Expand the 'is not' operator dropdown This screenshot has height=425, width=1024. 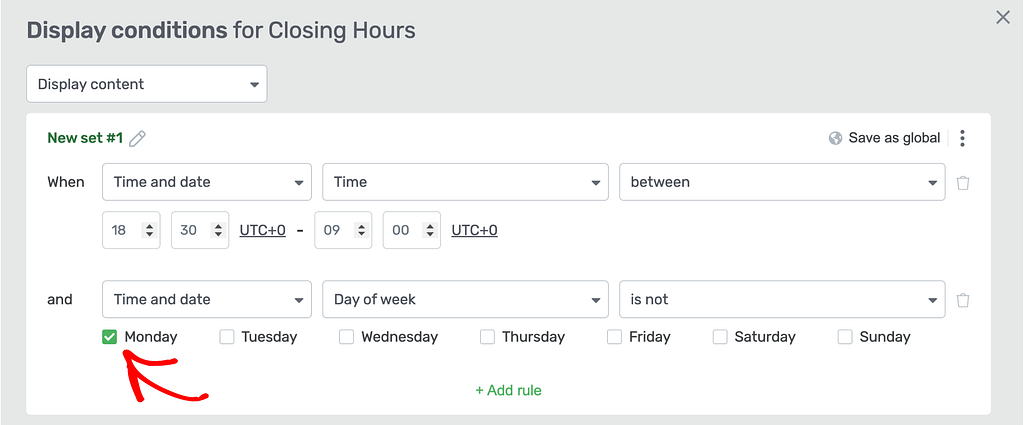782,300
